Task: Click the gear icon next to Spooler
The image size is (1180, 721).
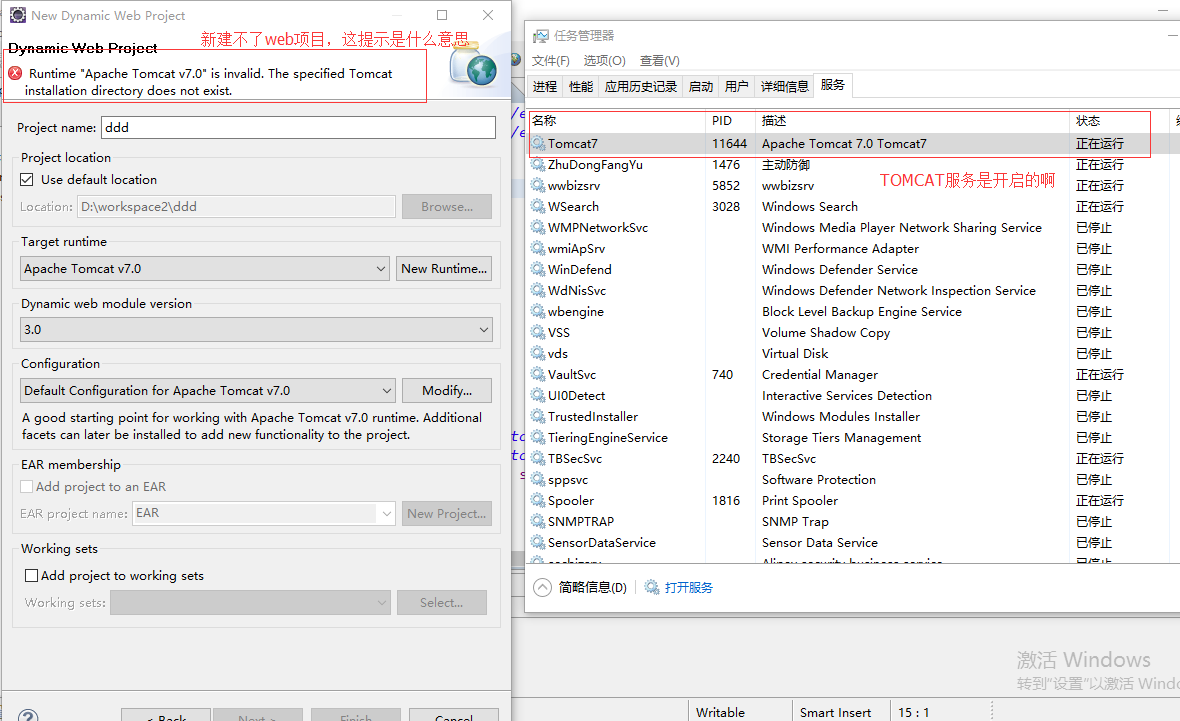Action: tap(538, 500)
